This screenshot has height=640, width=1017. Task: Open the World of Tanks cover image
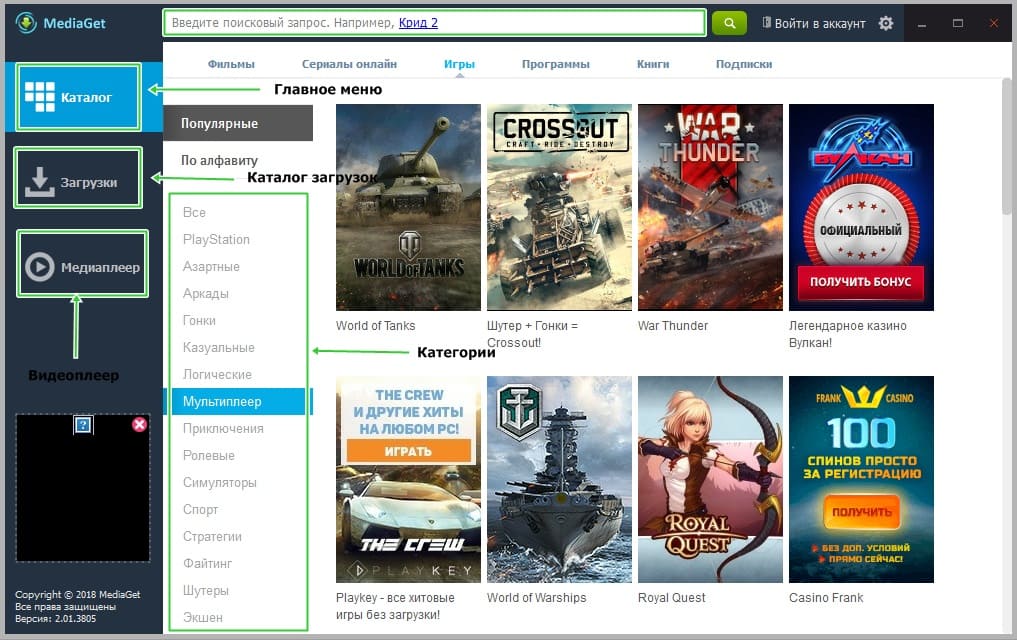409,207
